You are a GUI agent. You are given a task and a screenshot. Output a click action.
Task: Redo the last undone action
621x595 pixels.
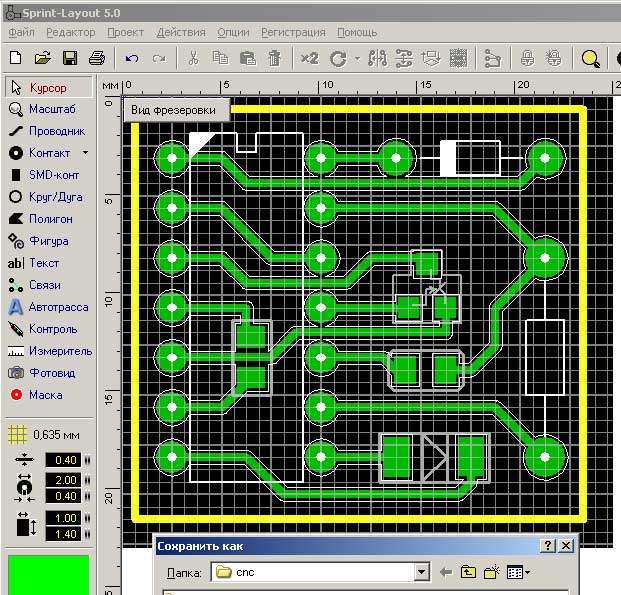(159, 59)
